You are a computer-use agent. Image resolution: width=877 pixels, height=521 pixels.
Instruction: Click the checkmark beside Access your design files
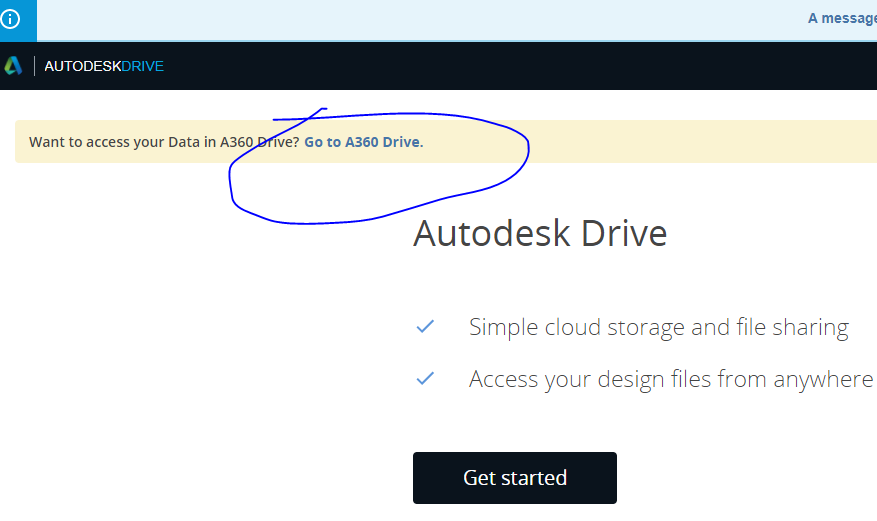[425, 378]
